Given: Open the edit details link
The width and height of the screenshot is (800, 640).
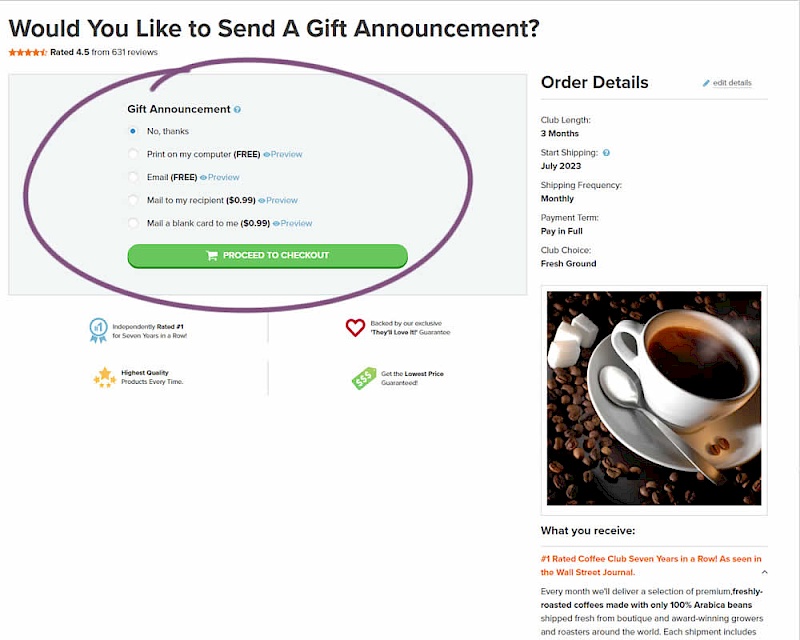Looking at the screenshot, I should pos(732,83).
